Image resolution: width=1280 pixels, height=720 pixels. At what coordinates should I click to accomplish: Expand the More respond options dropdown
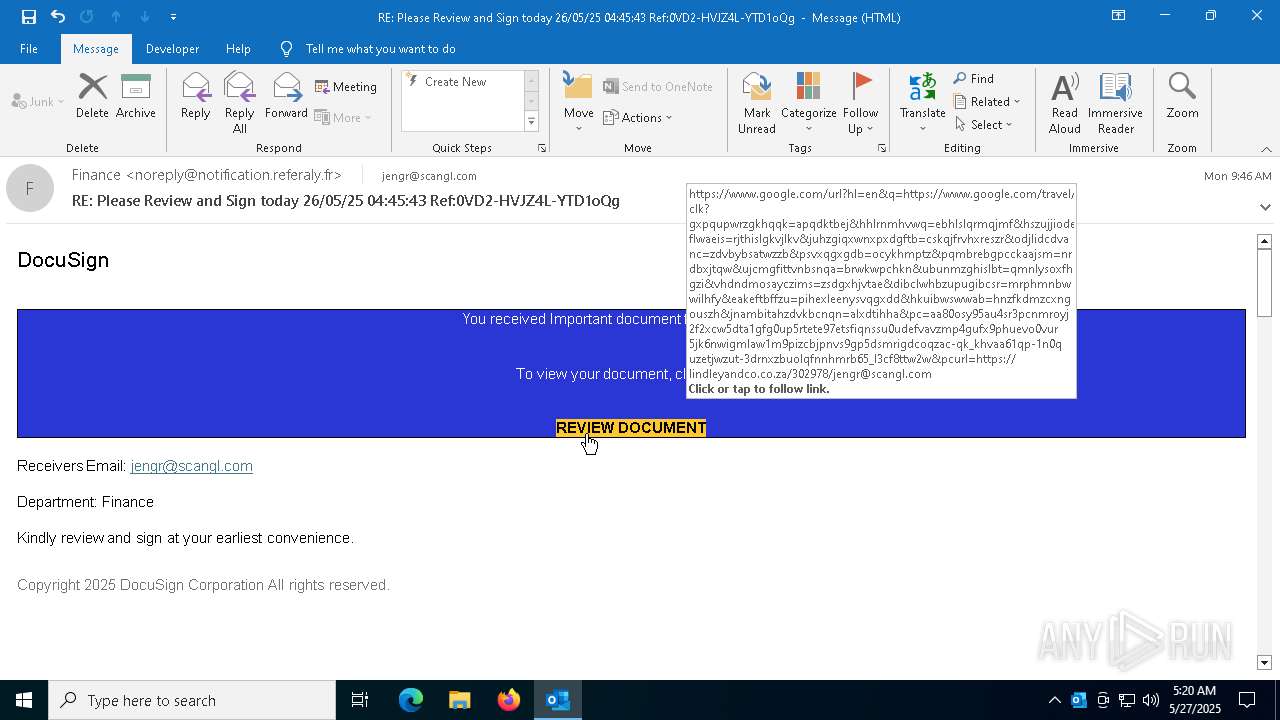tap(343, 117)
